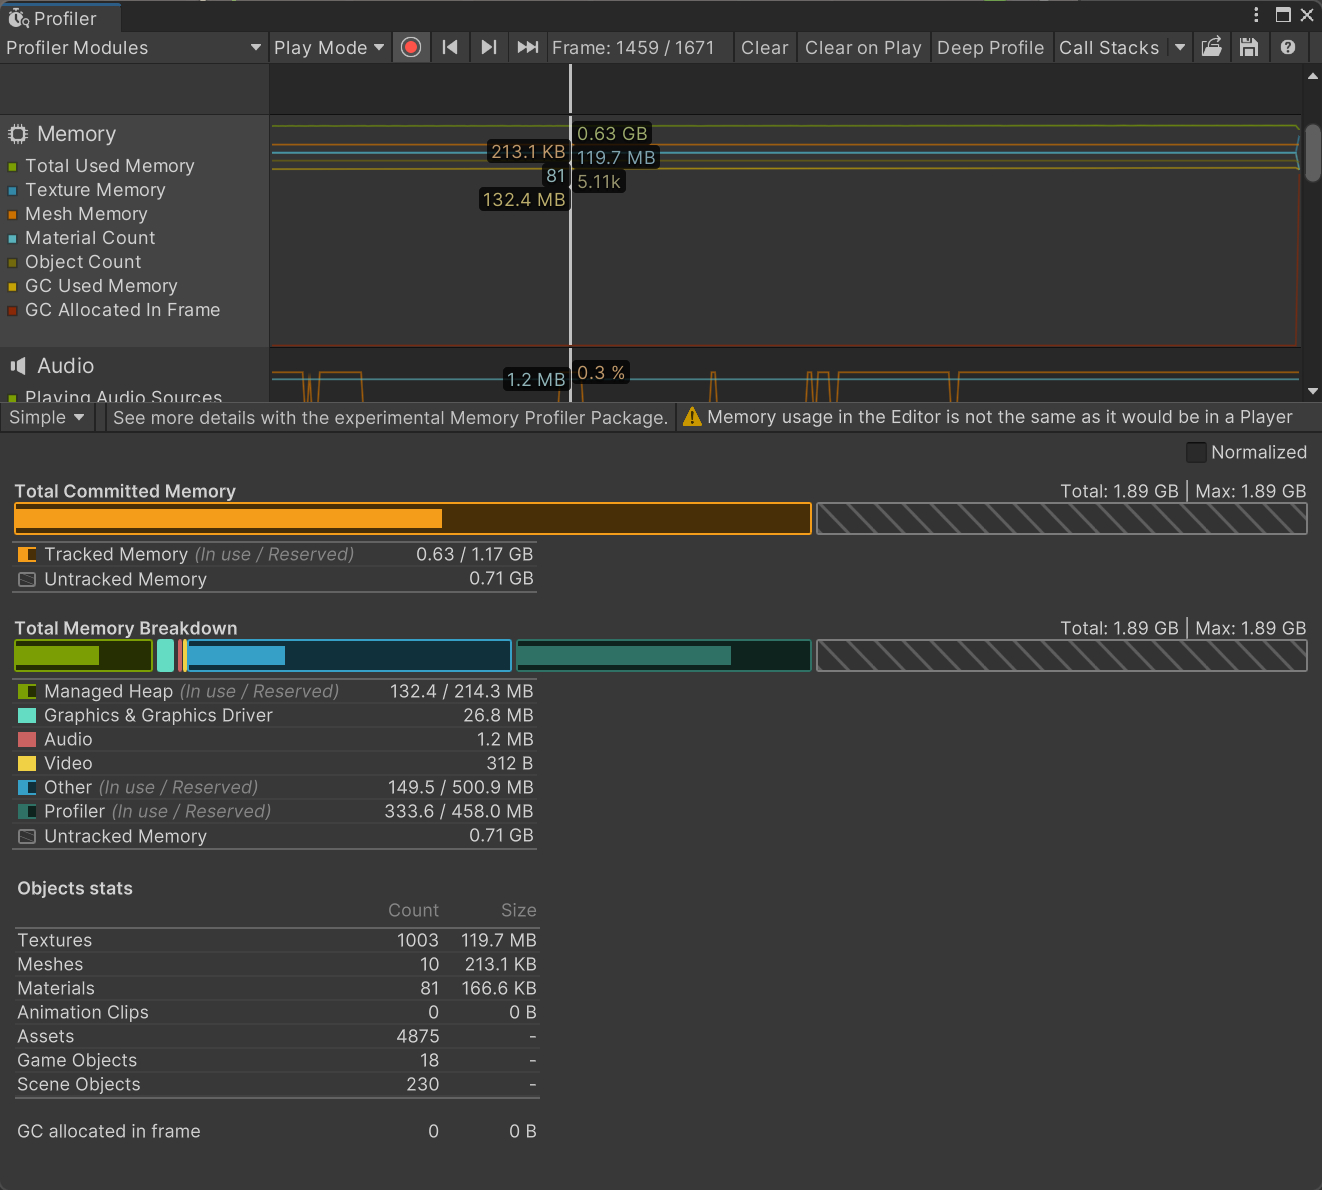Viewport: 1322px width, 1190px height.
Task: Toggle GC Used Memory chart series
Action: coord(13,287)
